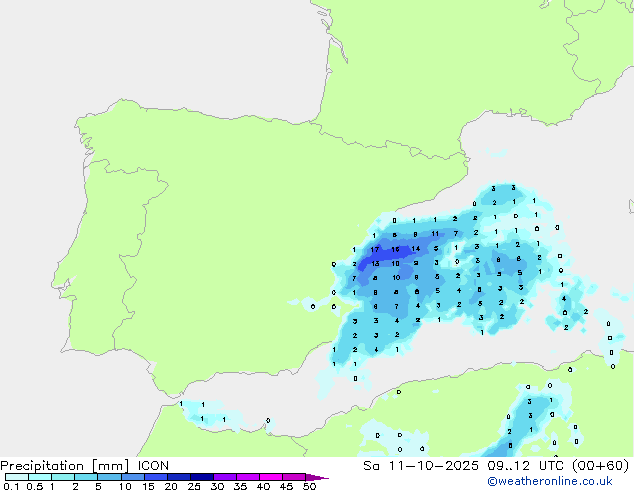This screenshot has height=490, width=634.
Task: Click the over-50 arrow tip of legend
Action: click(x=317, y=477)
